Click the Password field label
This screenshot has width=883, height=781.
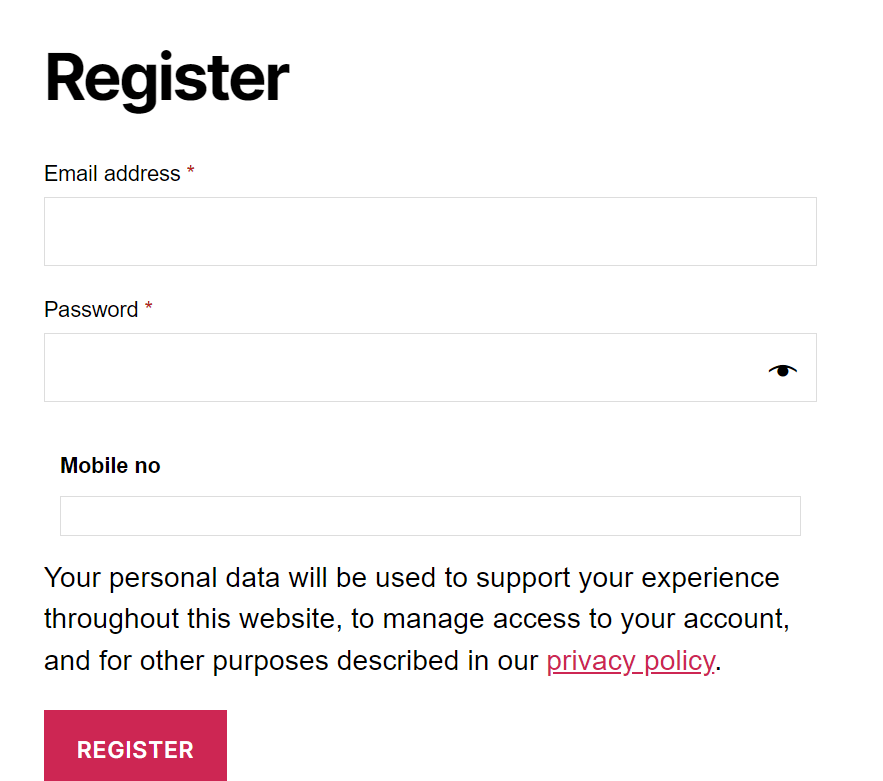coord(91,310)
